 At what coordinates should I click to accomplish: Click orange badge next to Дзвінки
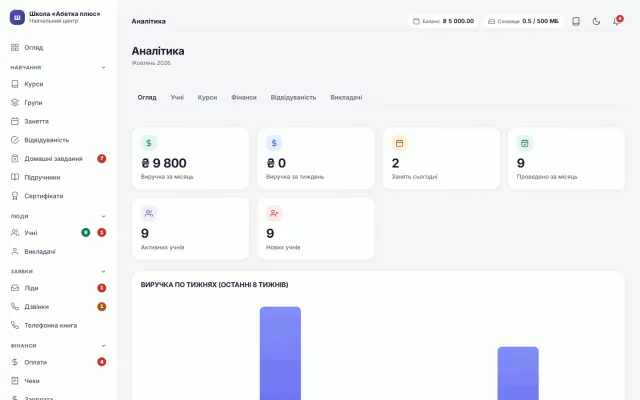(x=102, y=307)
